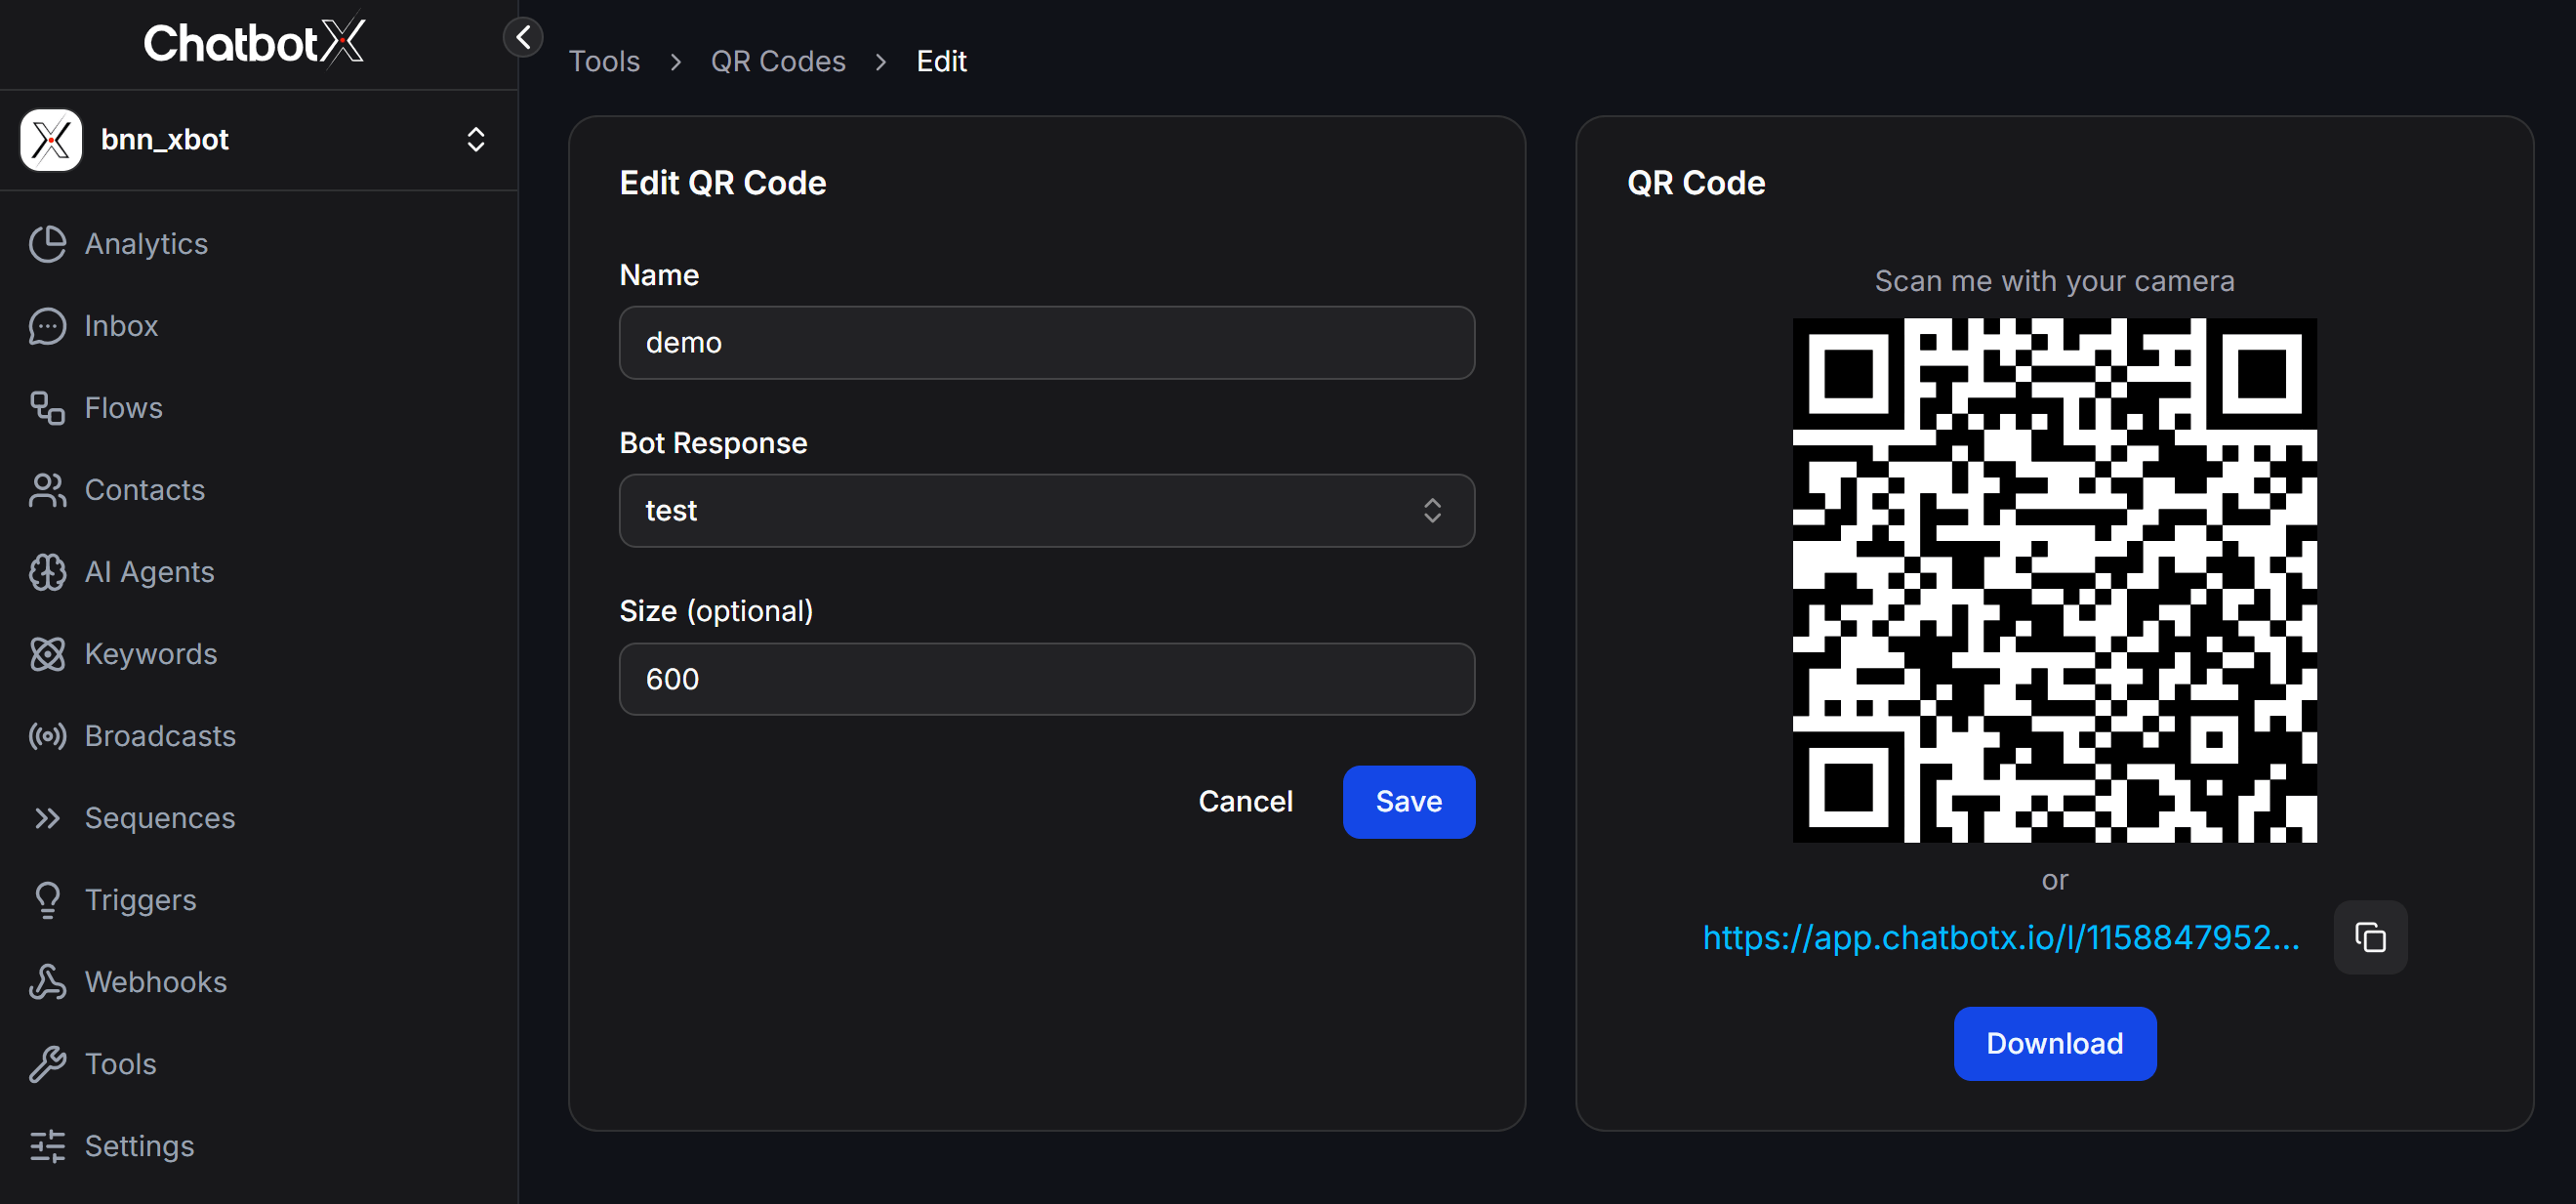Screen dimensions: 2576x1204
Task: Save the QR code changes
Action: 1408,802
